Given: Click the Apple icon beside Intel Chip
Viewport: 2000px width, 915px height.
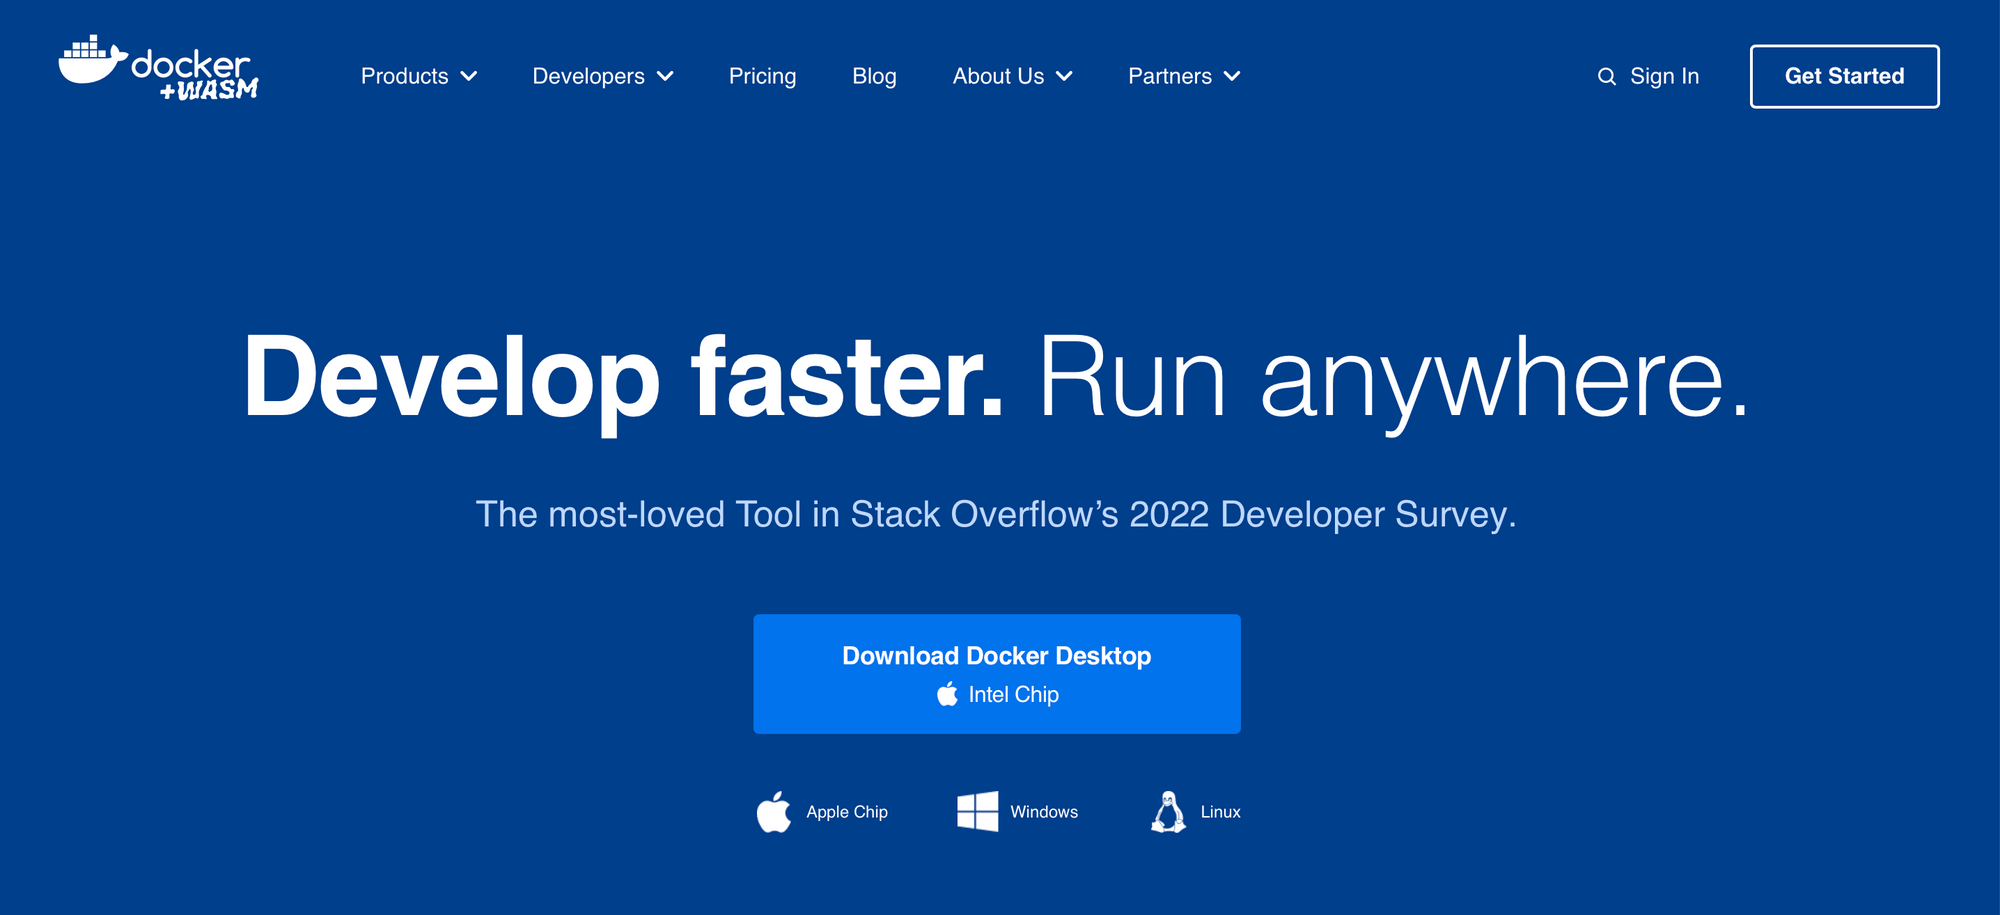Looking at the screenshot, I should point(947,694).
